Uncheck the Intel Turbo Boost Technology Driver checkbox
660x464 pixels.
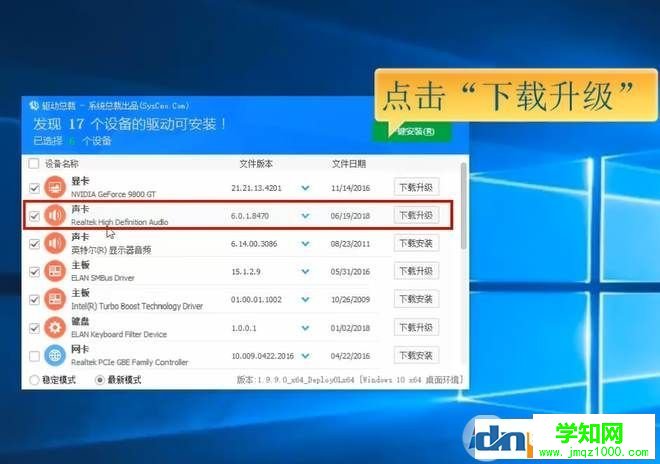(34, 300)
